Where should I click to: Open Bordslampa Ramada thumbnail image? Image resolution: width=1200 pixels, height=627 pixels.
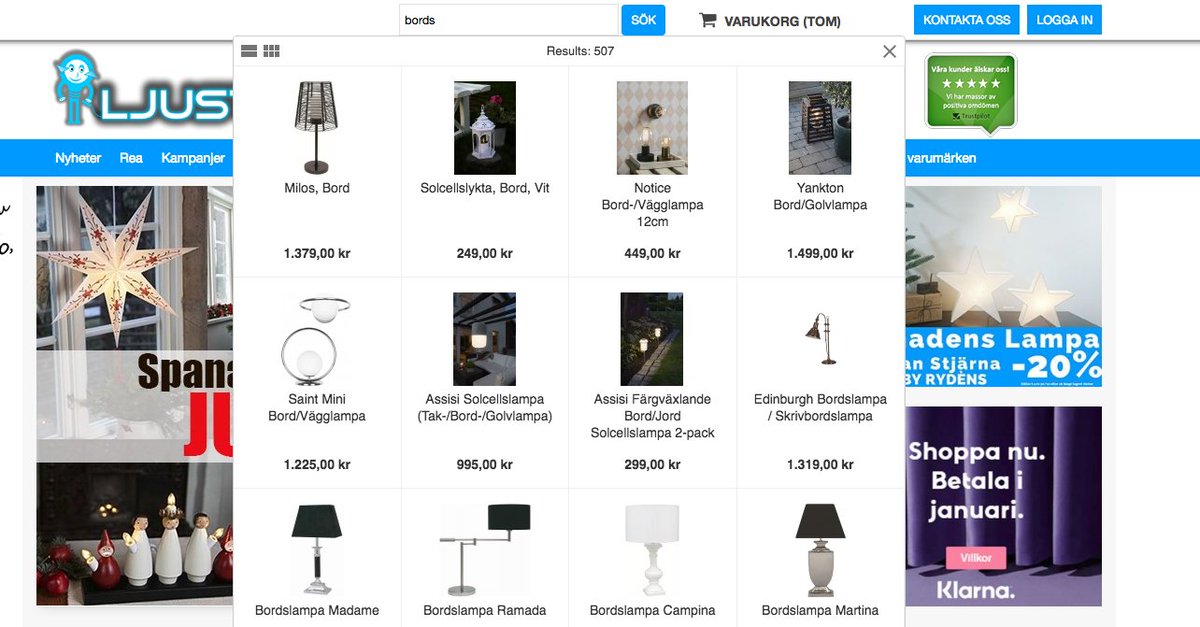coord(485,550)
